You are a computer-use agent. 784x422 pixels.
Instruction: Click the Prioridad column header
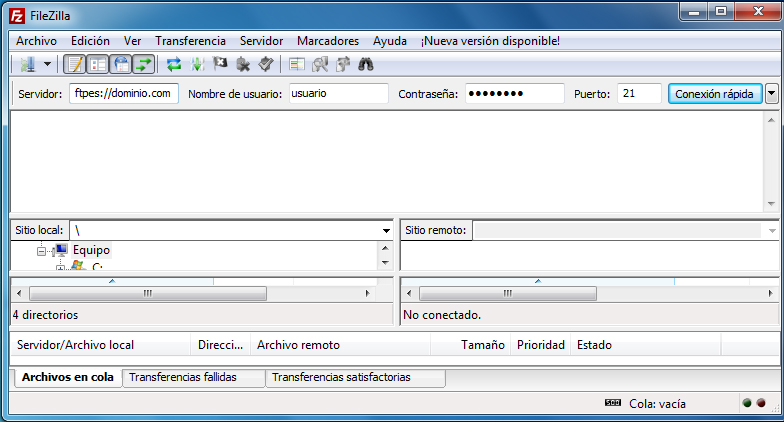540,345
